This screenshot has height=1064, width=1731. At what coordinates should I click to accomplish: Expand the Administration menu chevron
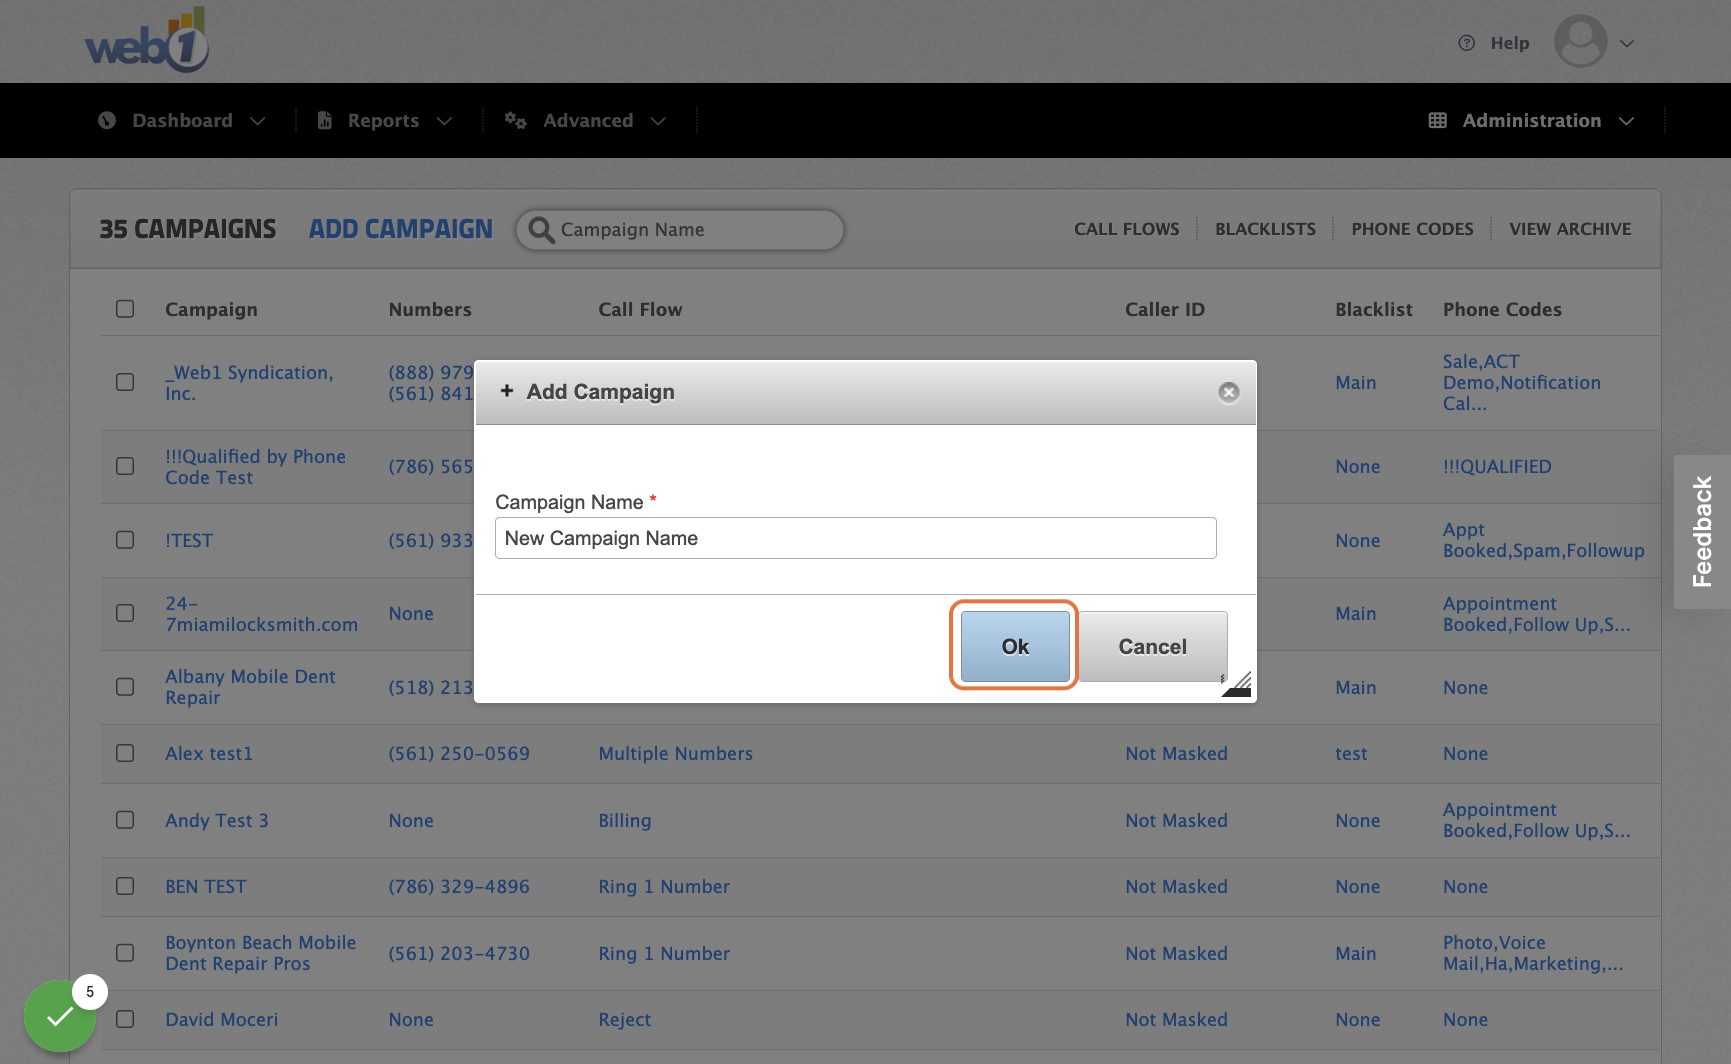point(1627,121)
